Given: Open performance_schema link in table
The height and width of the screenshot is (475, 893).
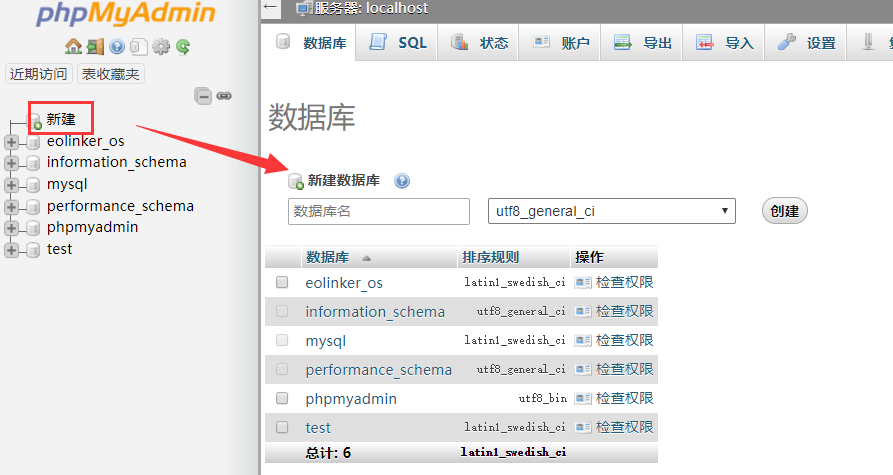Looking at the screenshot, I should coord(379,370).
